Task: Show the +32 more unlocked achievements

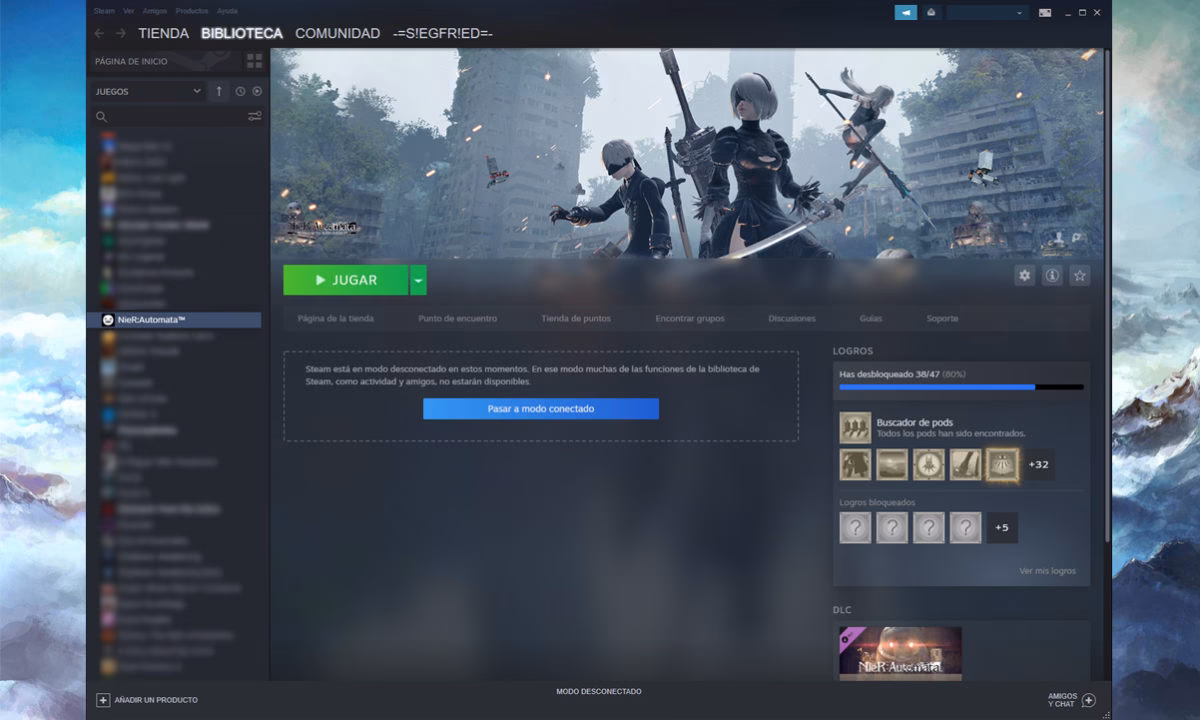Action: [1038, 464]
